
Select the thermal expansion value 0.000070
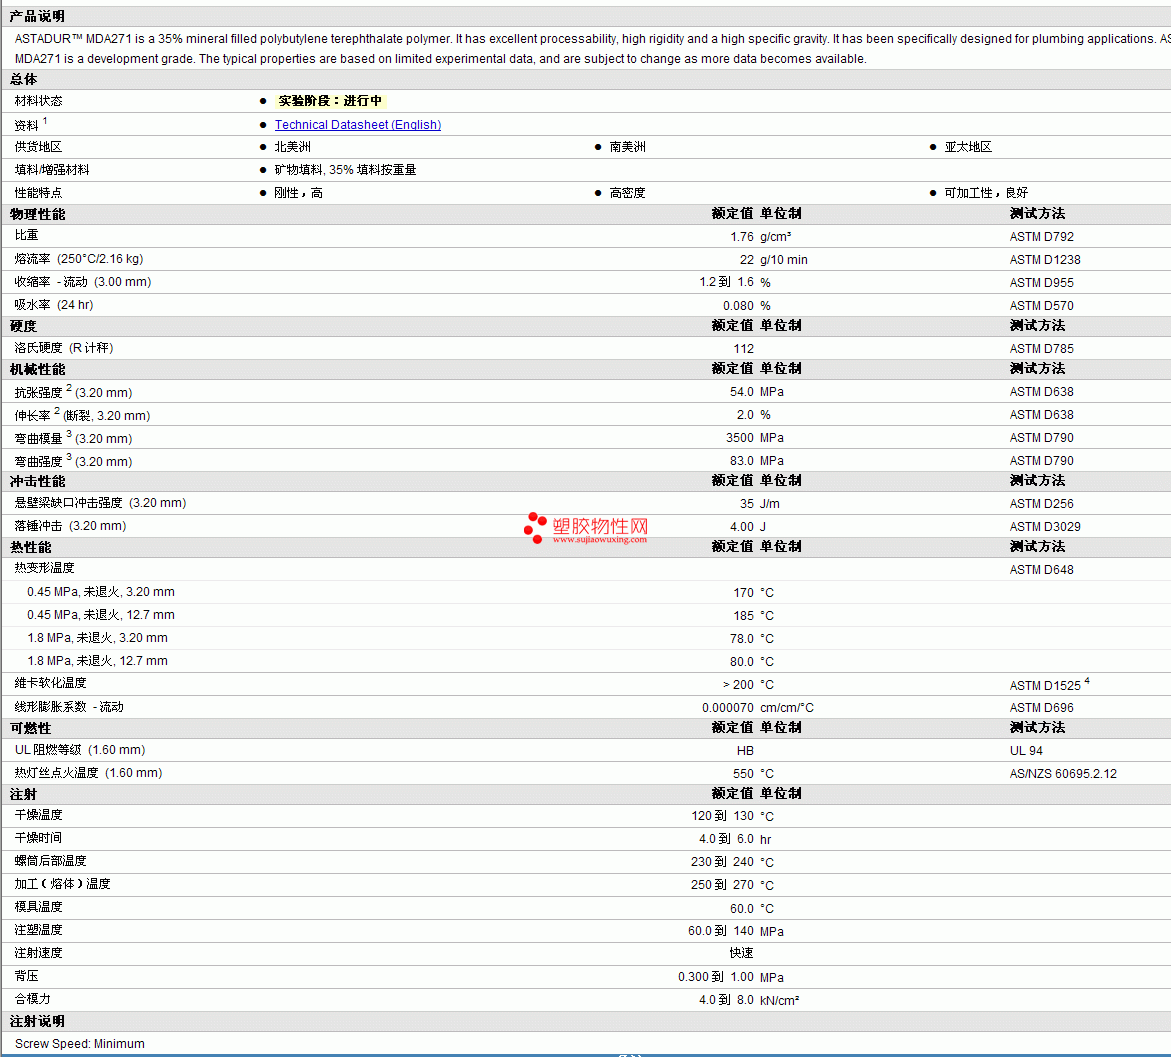pos(727,708)
